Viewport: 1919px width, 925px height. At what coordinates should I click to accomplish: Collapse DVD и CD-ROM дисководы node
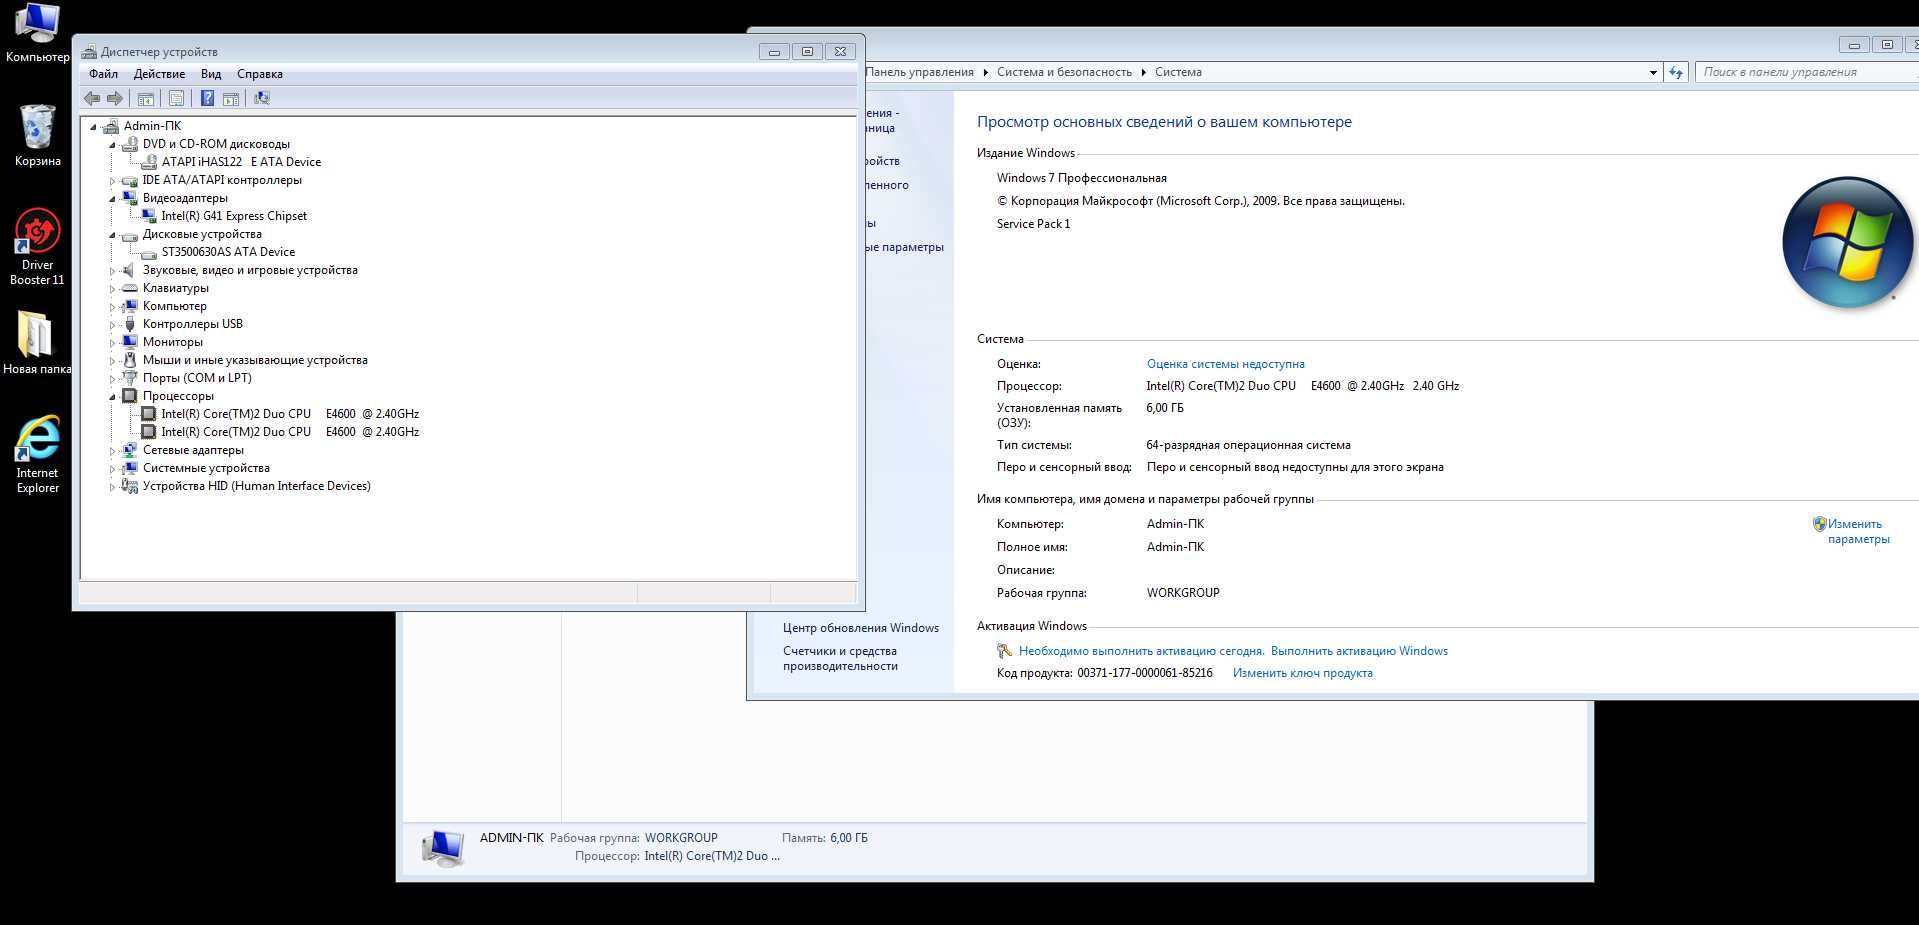[112, 144]
